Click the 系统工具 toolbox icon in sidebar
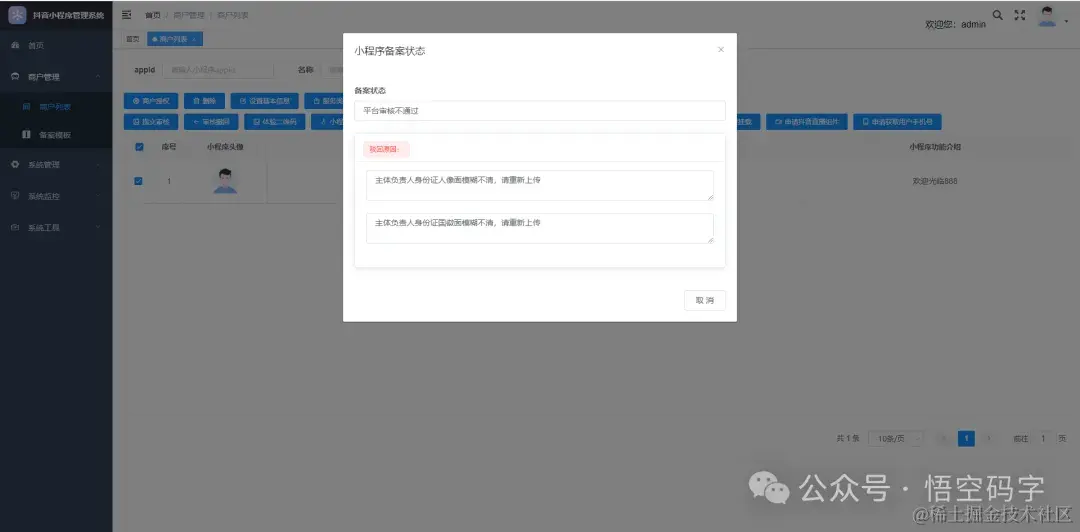The image size is (1080, 532). [15, 227]
